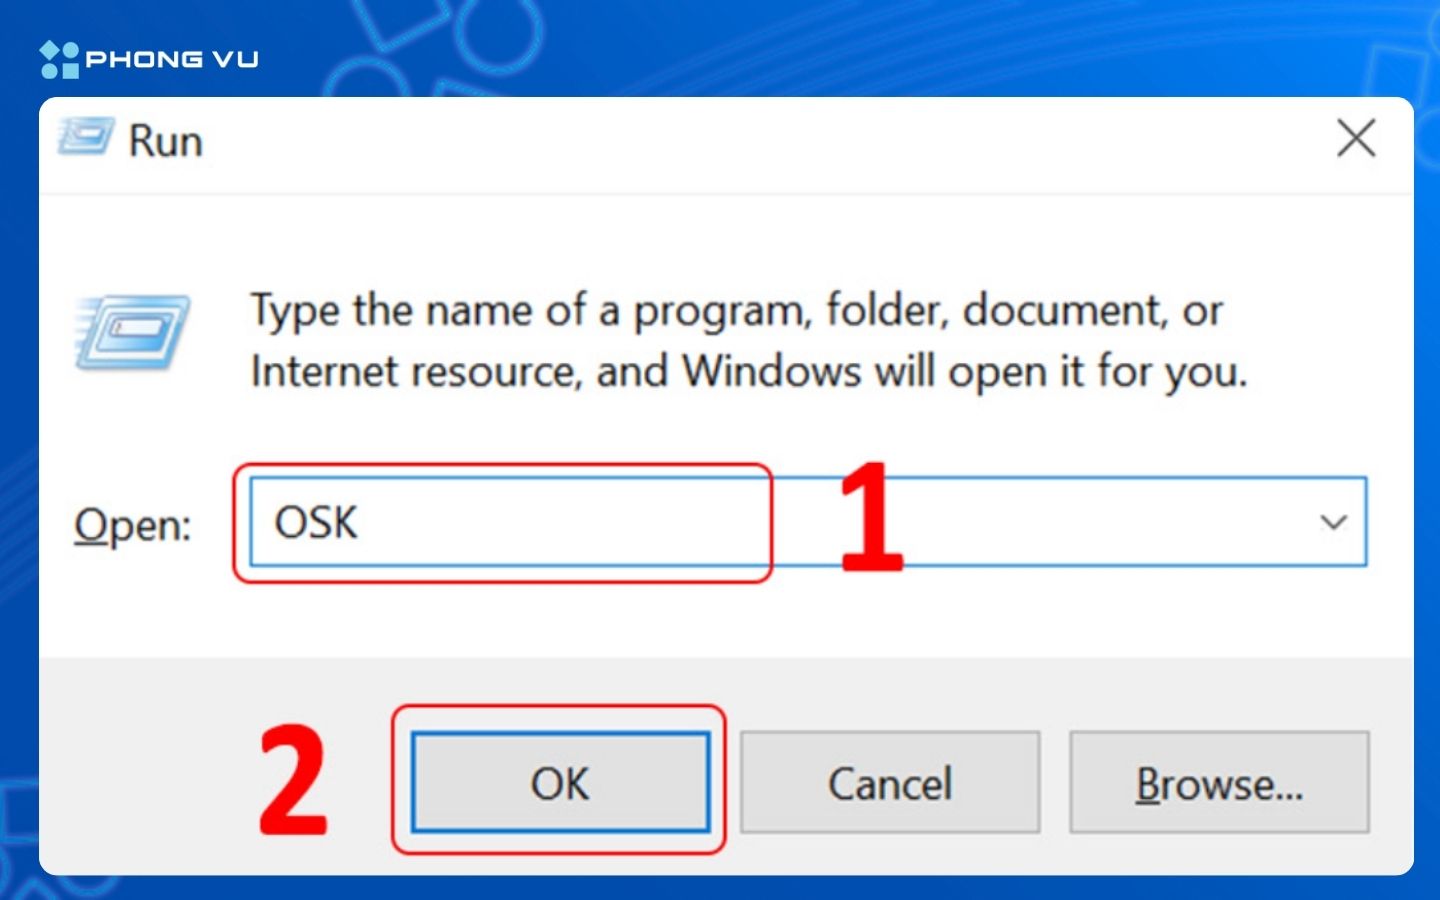This screenshot has width=1440, height=900.
Task: Dismiss the dialog using Cancel
Action: pos(890,782)
